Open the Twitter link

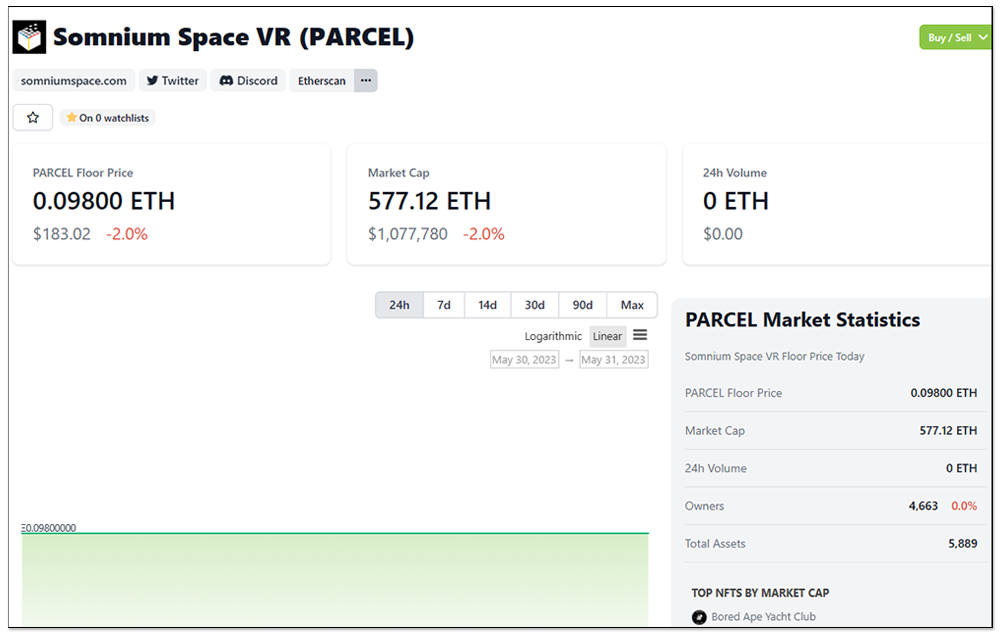173,80
